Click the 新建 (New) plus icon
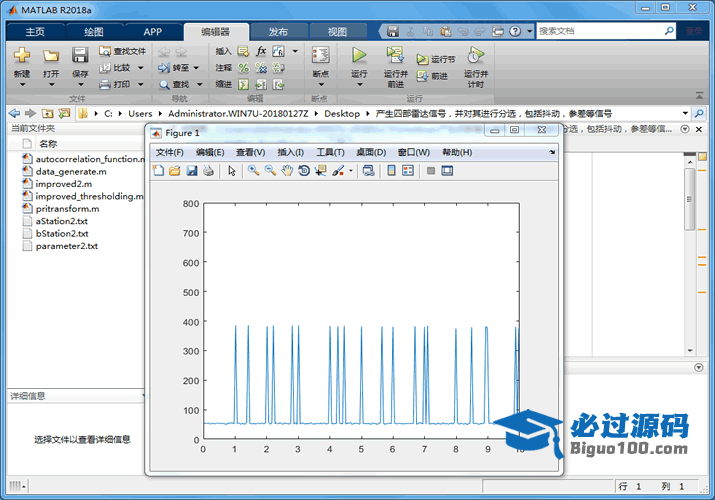Viewport: 715px width, 500px height. click(21, 55)
